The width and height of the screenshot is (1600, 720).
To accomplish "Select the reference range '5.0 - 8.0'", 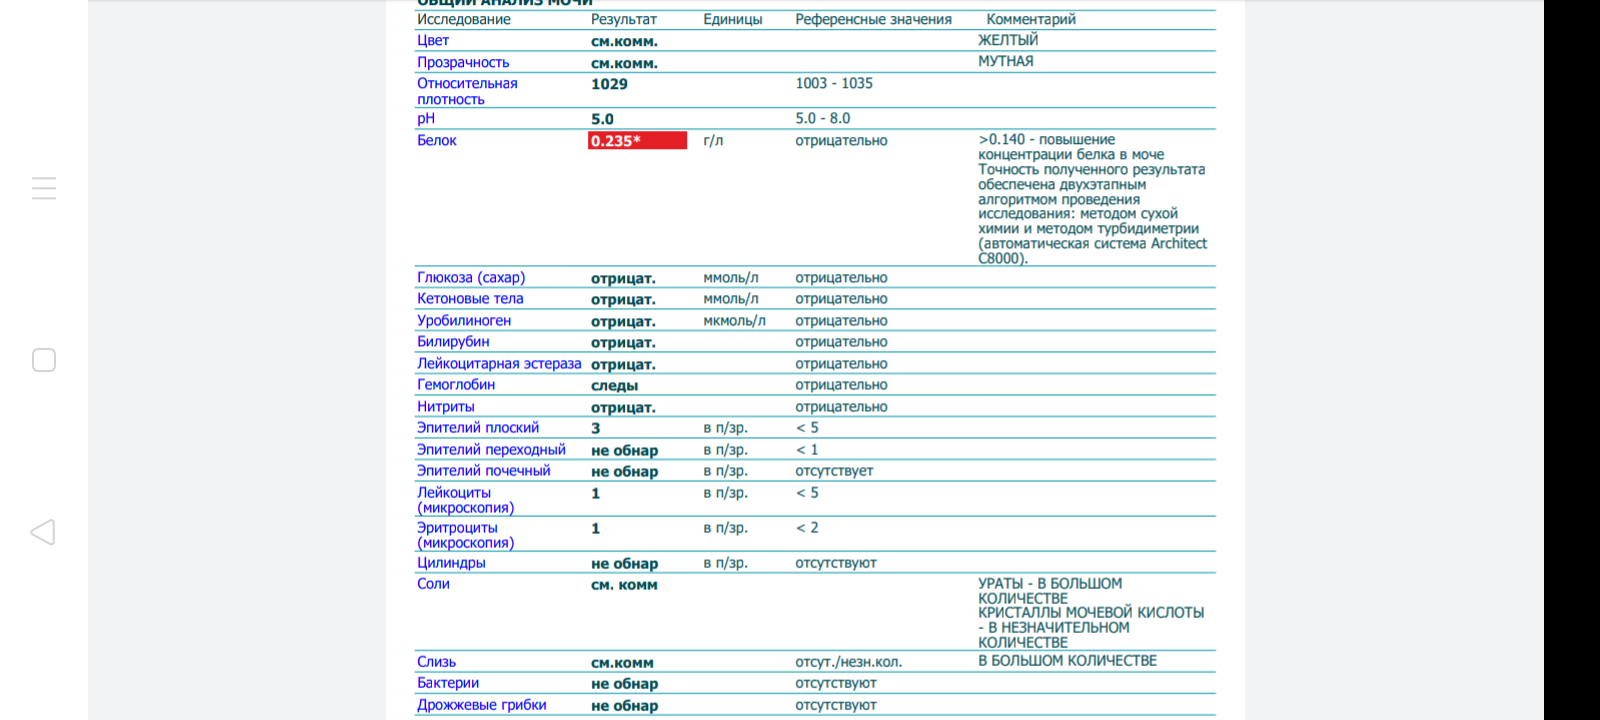I will (823, 118).
